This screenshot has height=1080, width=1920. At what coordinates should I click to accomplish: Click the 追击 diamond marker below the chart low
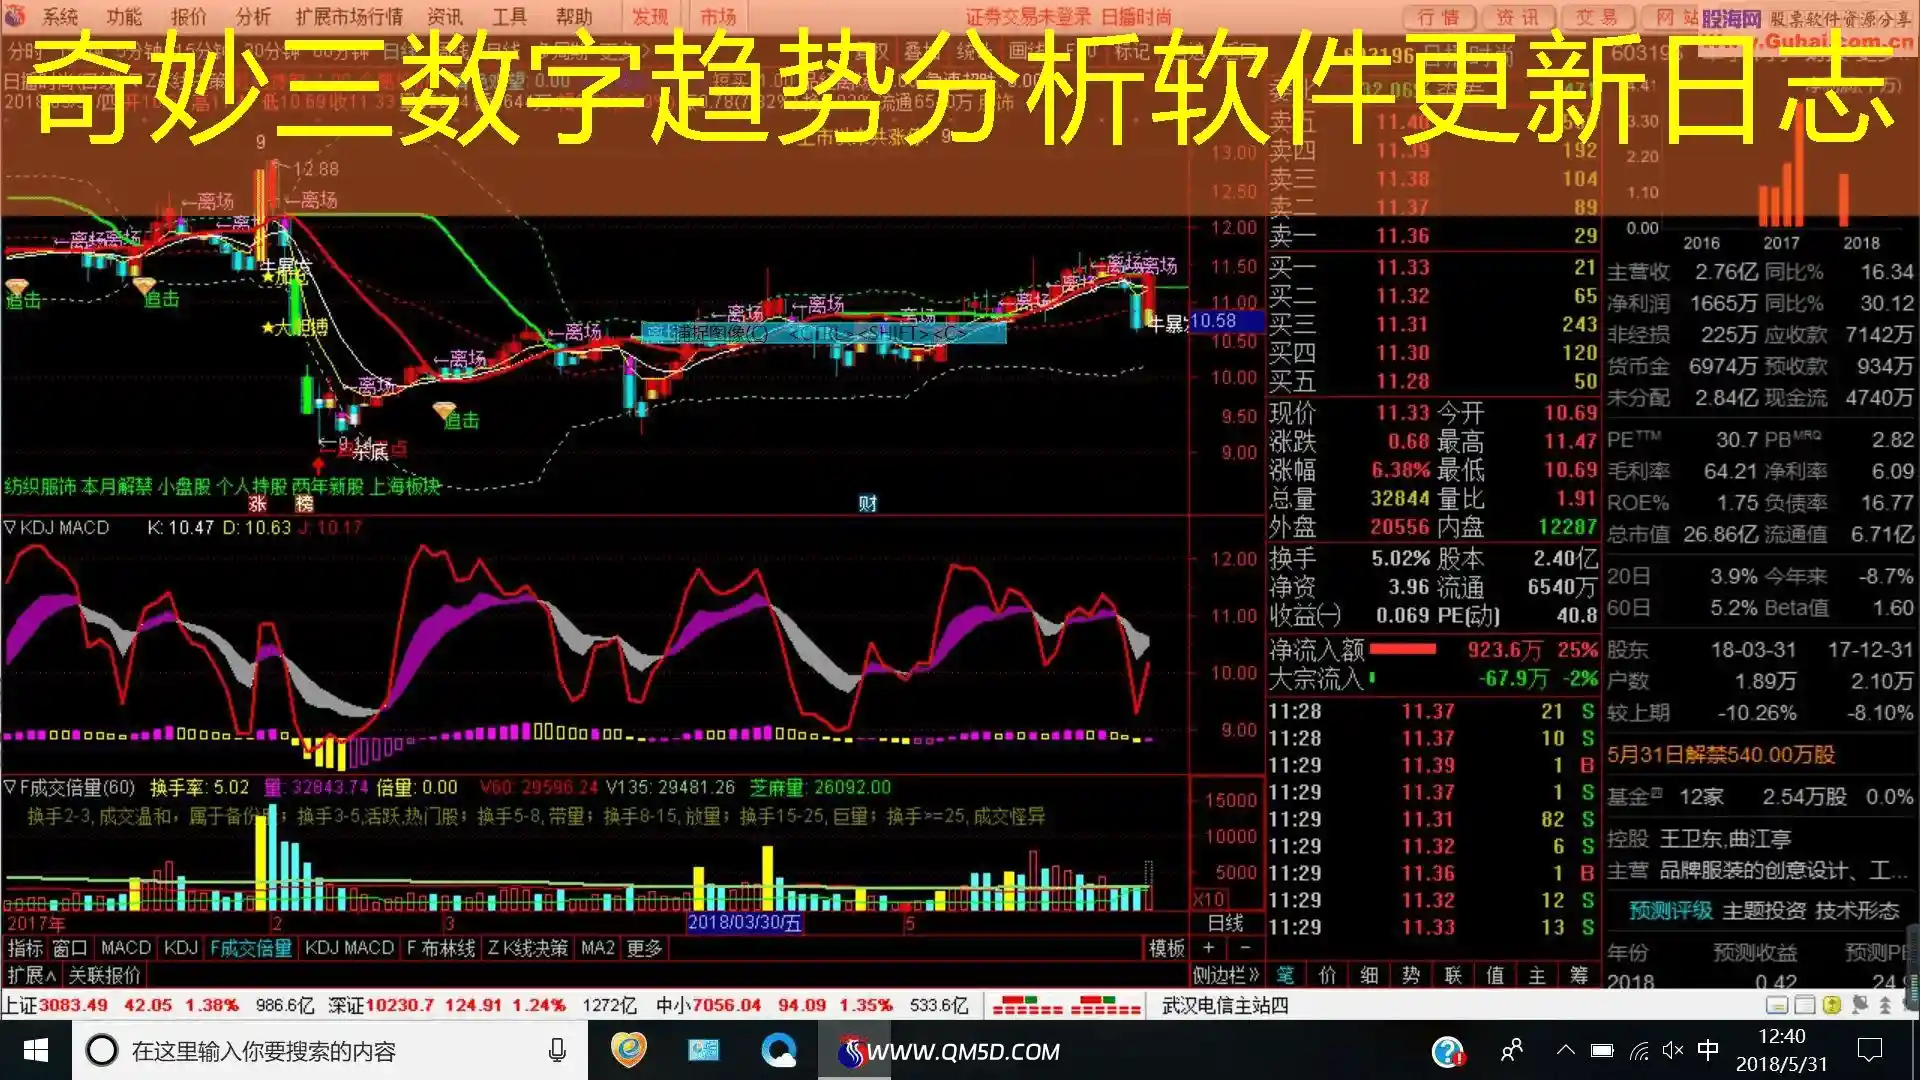[444, 409]
